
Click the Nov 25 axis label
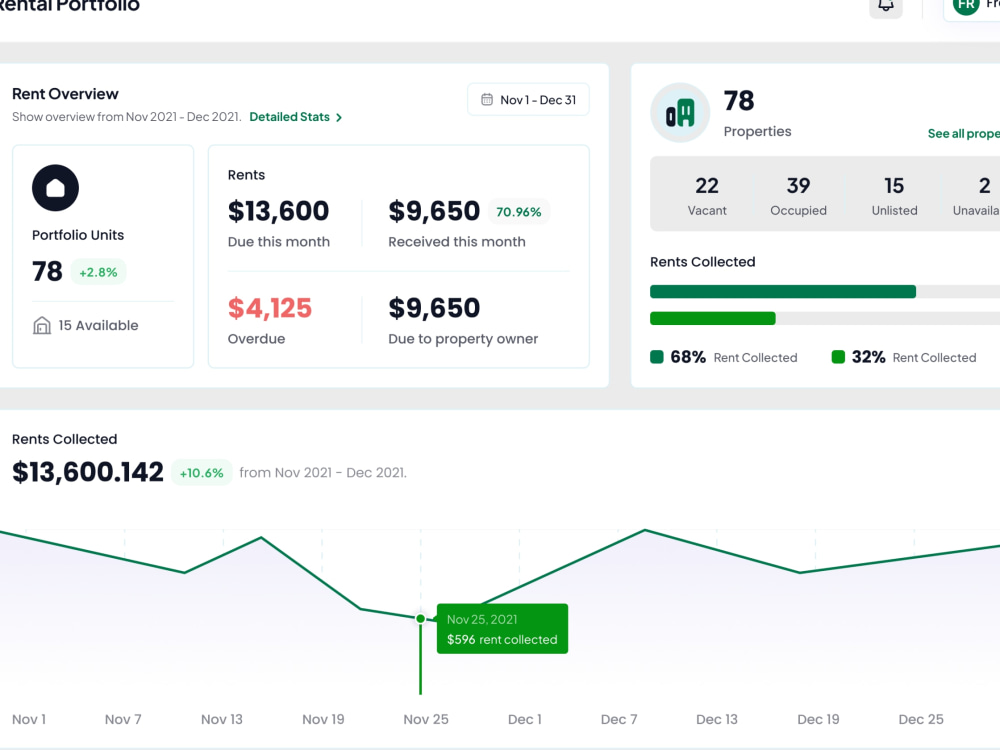[426, 719]
